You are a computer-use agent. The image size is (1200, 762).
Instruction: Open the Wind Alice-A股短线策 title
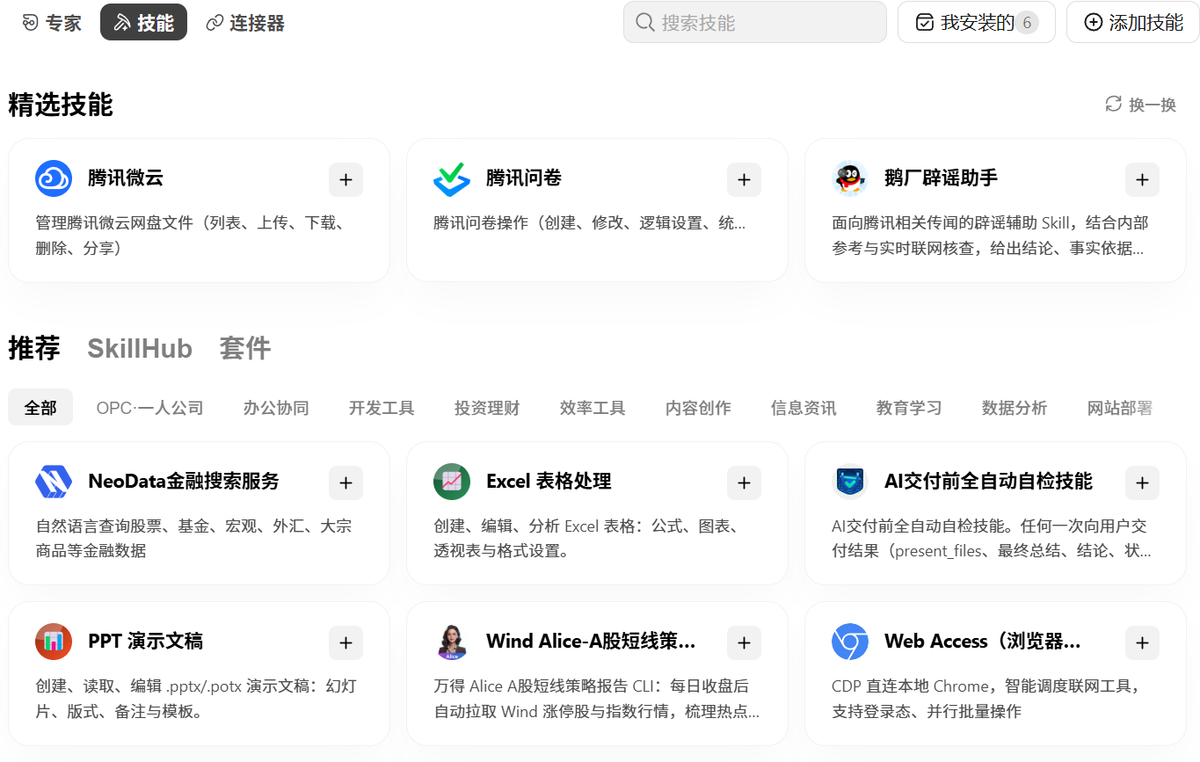[591, 642]
